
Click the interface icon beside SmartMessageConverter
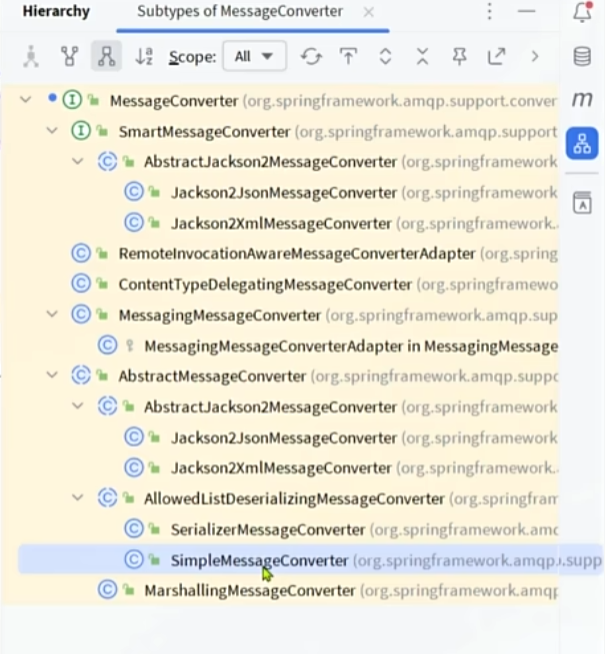(x=80, y=131)
